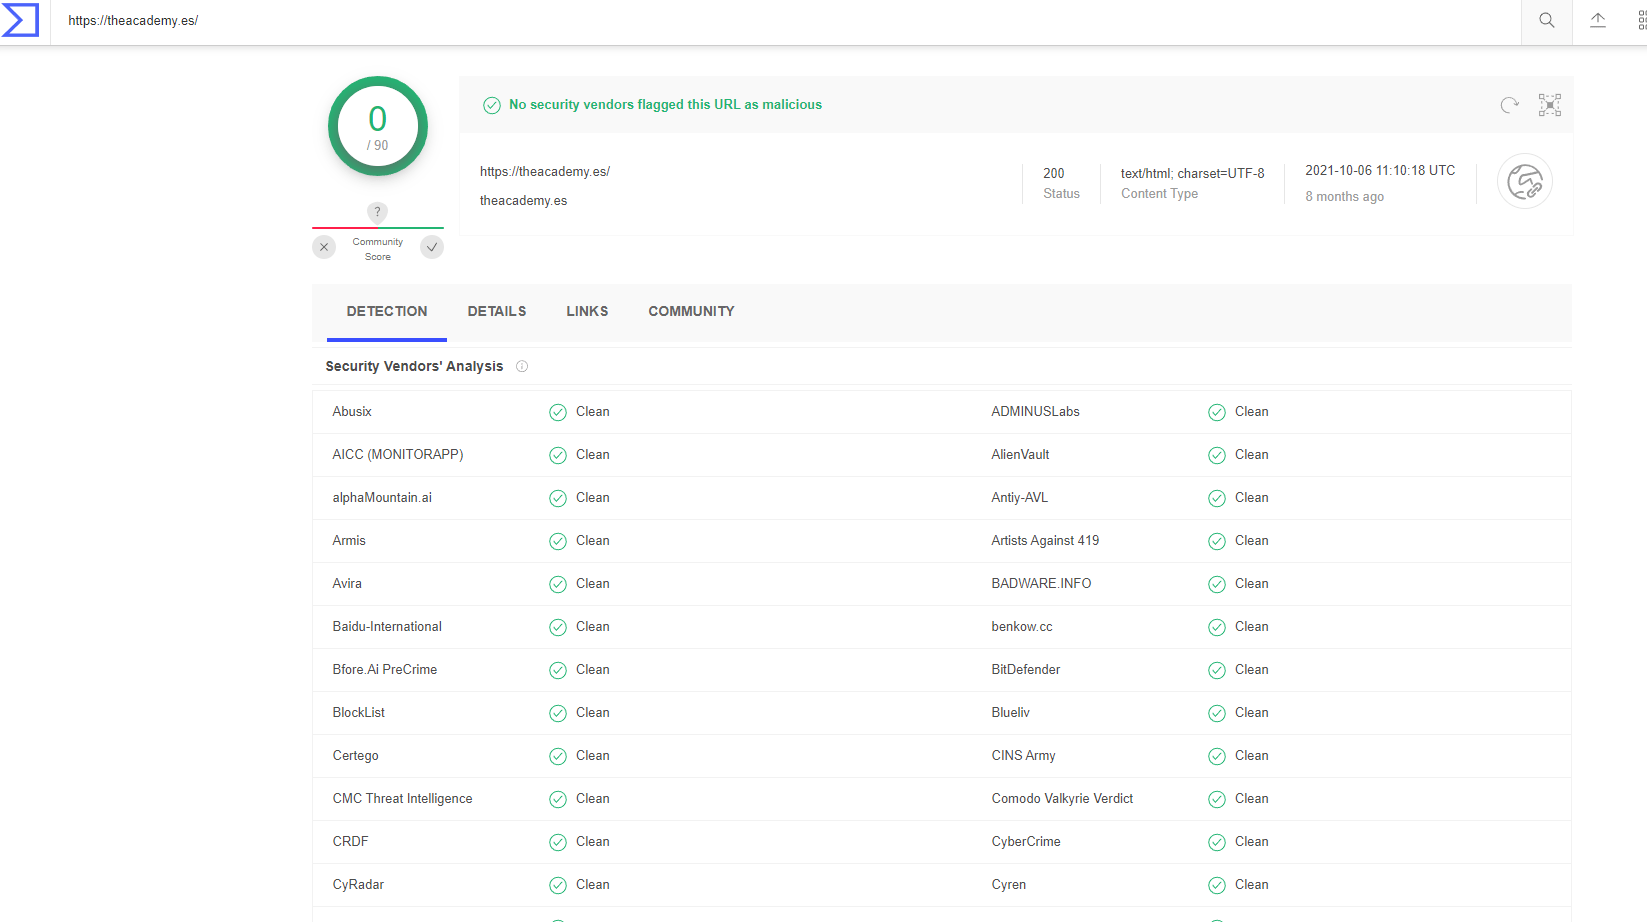Click the clean check icon for CINS Army
Viewport: 1647px width, 922px height.
[x=1217, y=756]
